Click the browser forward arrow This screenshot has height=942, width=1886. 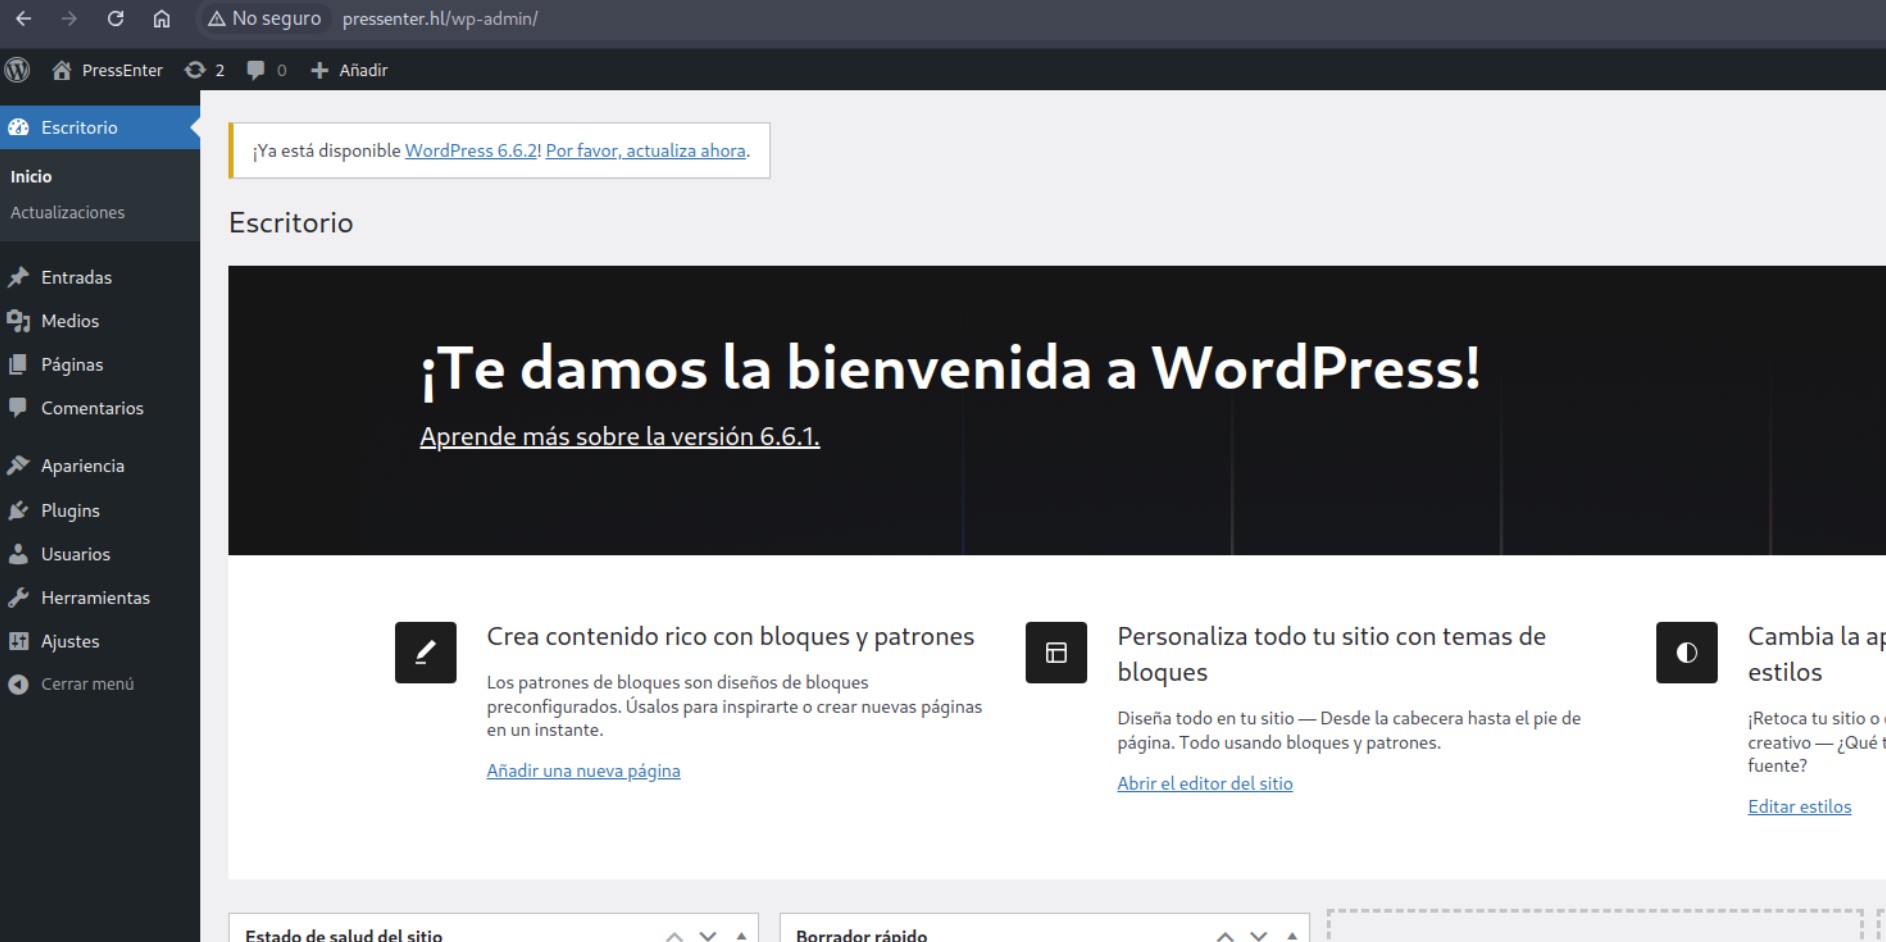69,18
